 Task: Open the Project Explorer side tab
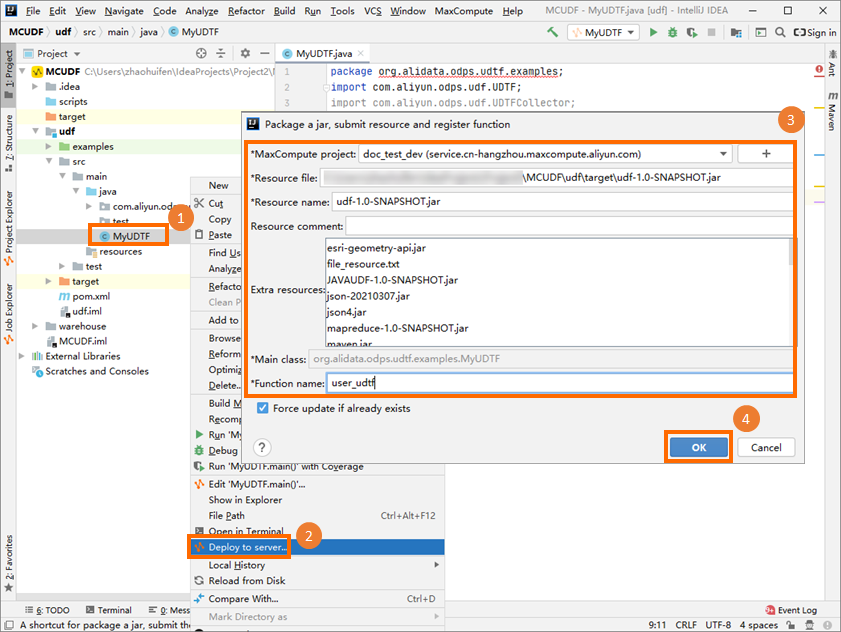(x=9, y=228)
